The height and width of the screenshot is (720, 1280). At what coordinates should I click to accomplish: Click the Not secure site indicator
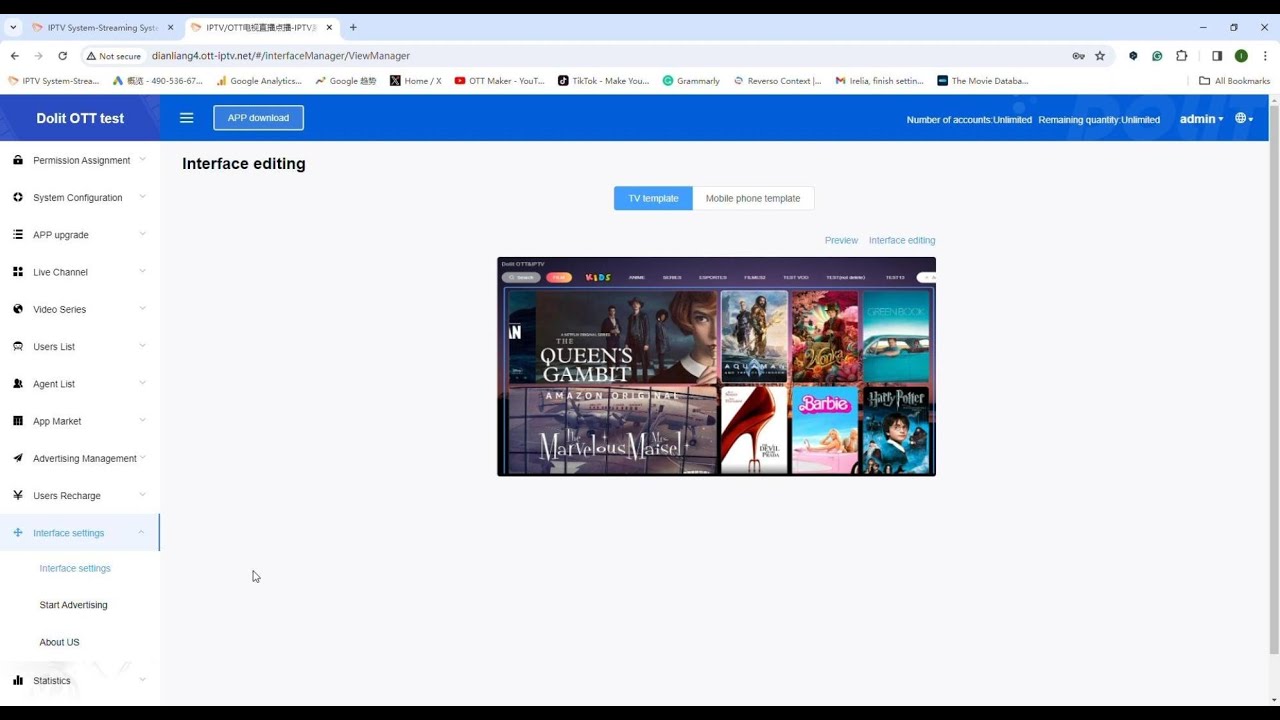point(113,56)
